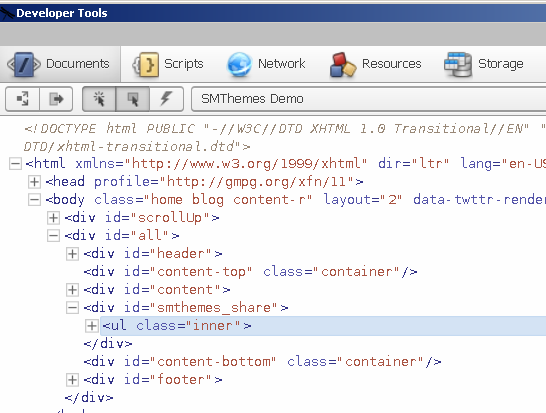Screen dimensions: 546x413
Task: Select the ul class inner row
Action: (323, 326)
